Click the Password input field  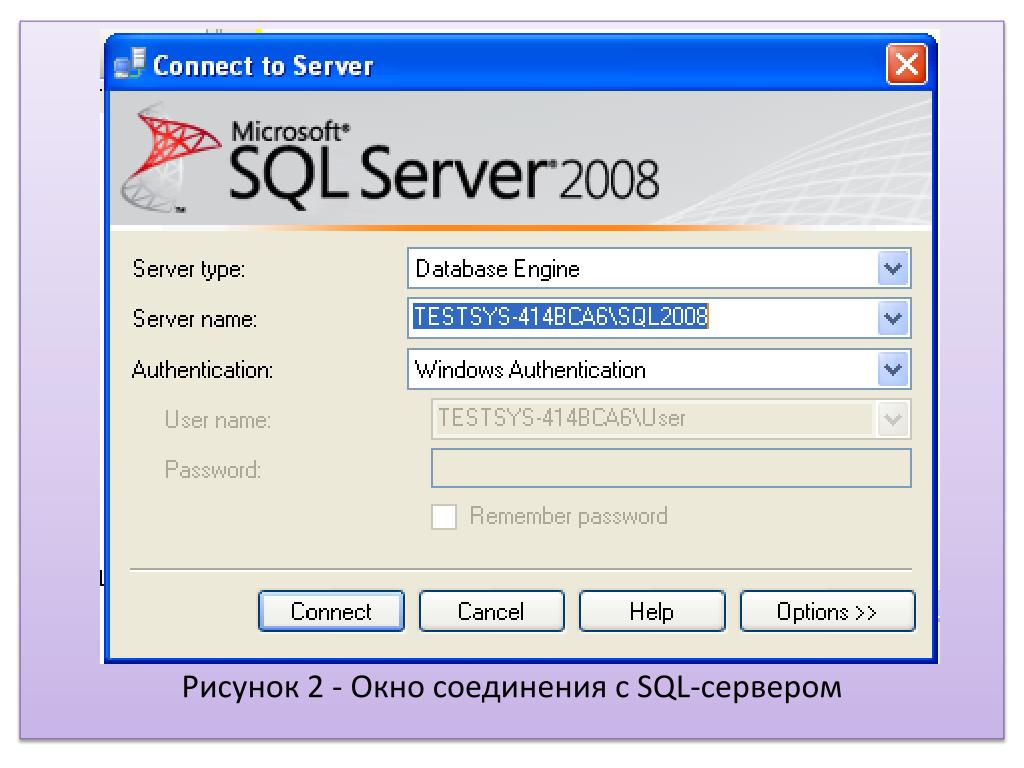[x=671, y=468]
